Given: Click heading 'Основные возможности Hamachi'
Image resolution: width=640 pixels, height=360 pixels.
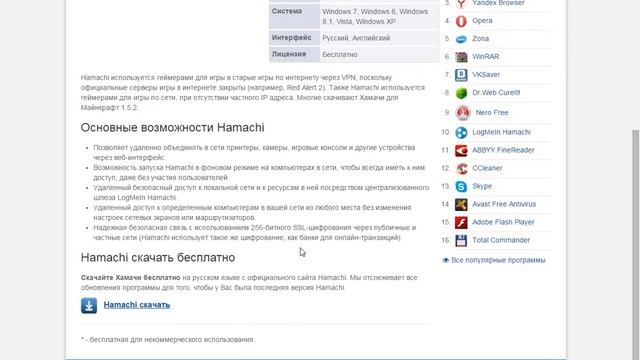Looking at the screenshot, I should (173, 127).
